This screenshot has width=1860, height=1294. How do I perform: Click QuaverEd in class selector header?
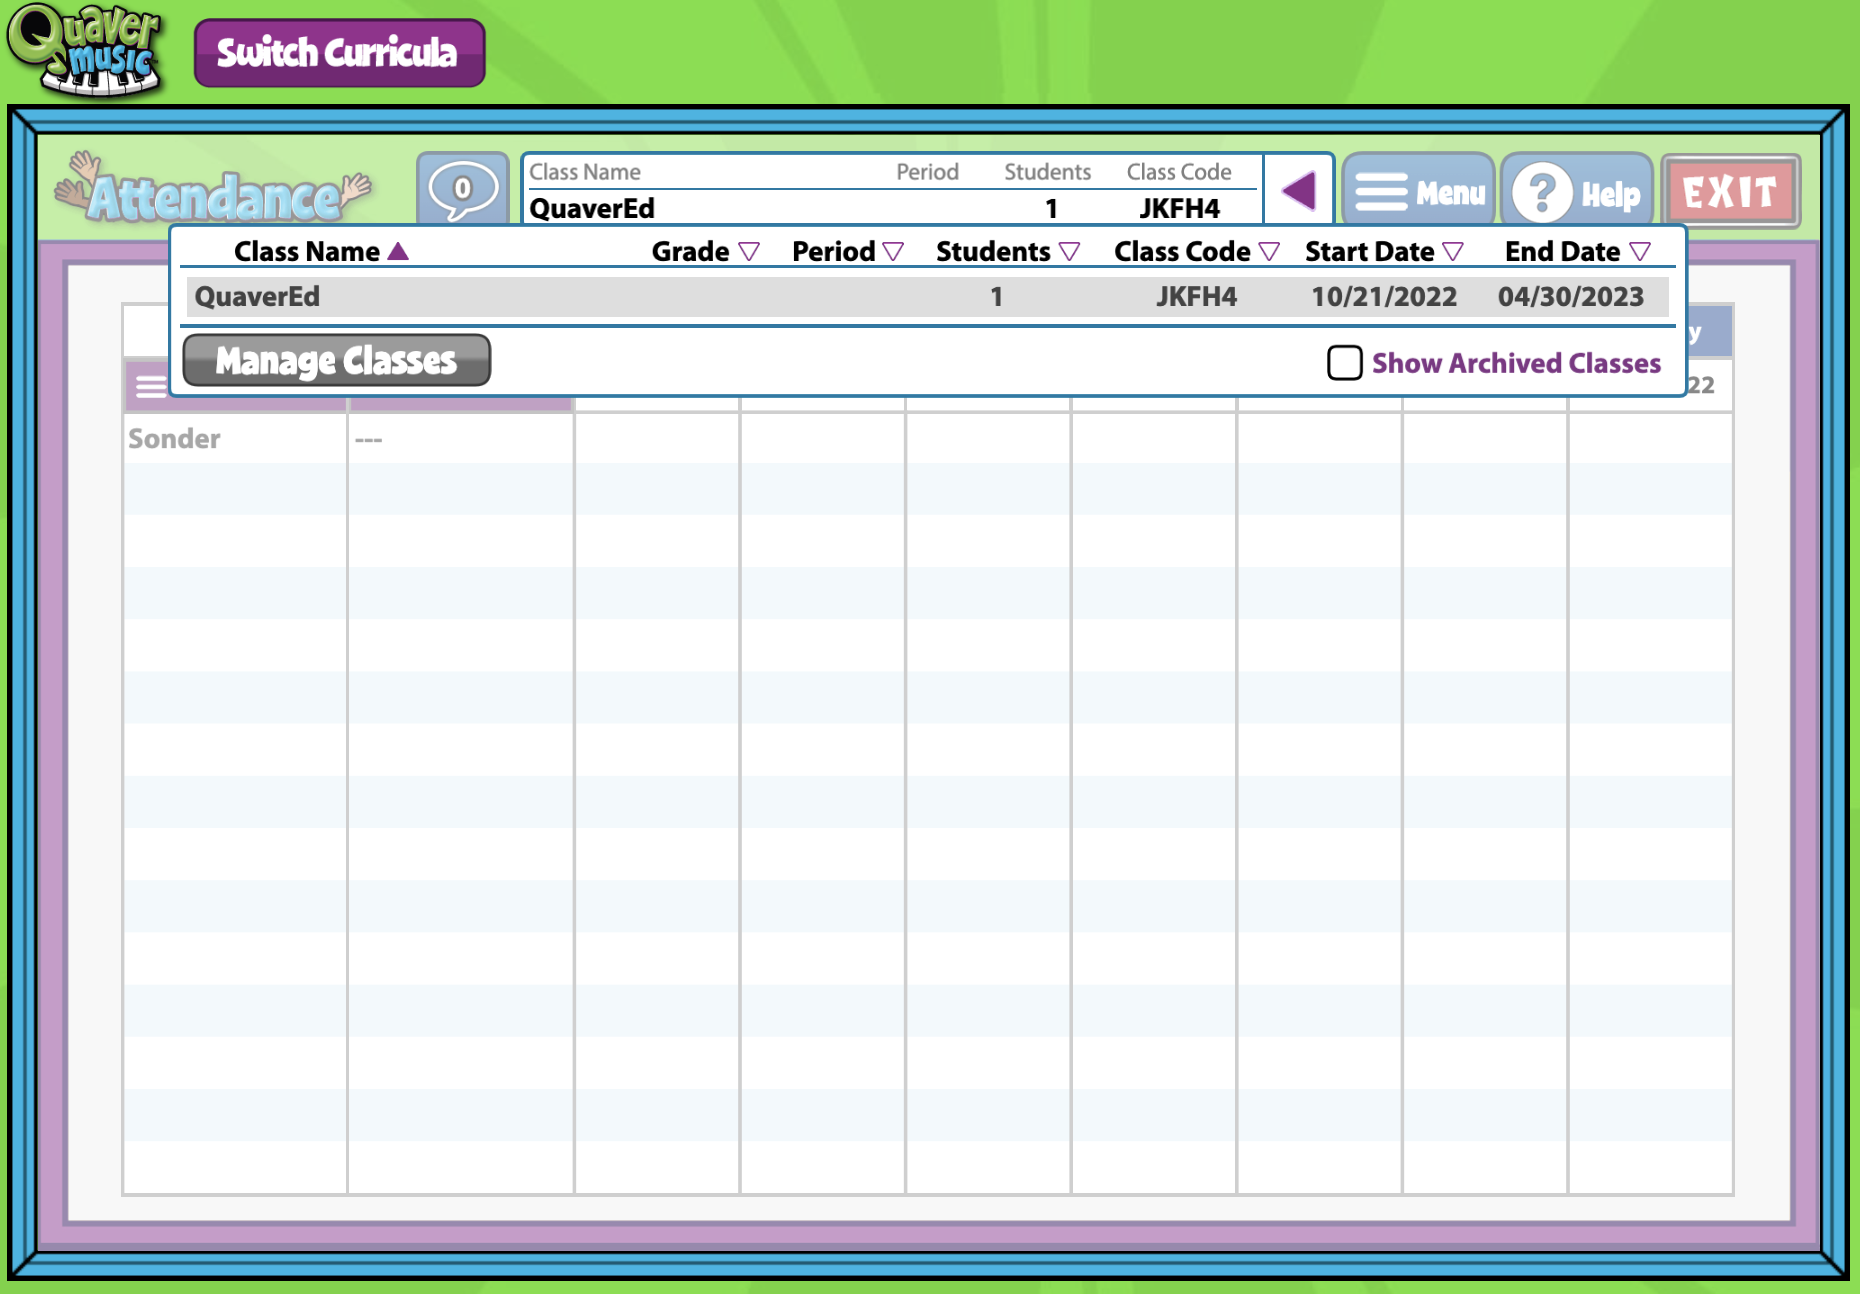pos(592,208)
